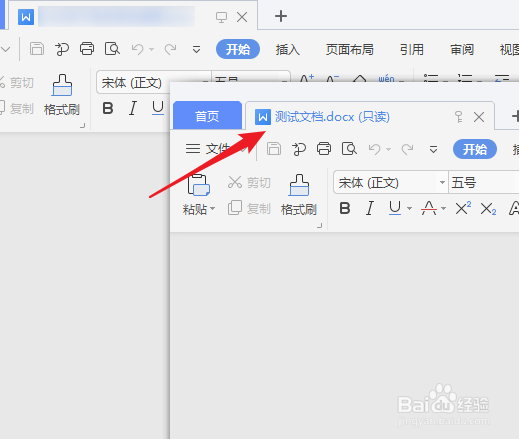The width and height of the screenshot is (519, 439).
Task: Click Redo arrow in back window
Action: pos(171,49)
